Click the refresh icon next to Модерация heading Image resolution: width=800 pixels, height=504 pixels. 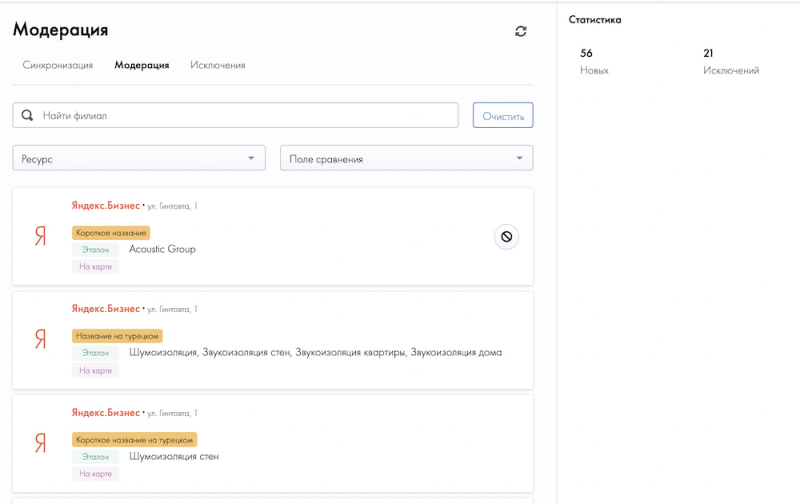(x=521, y=32)
